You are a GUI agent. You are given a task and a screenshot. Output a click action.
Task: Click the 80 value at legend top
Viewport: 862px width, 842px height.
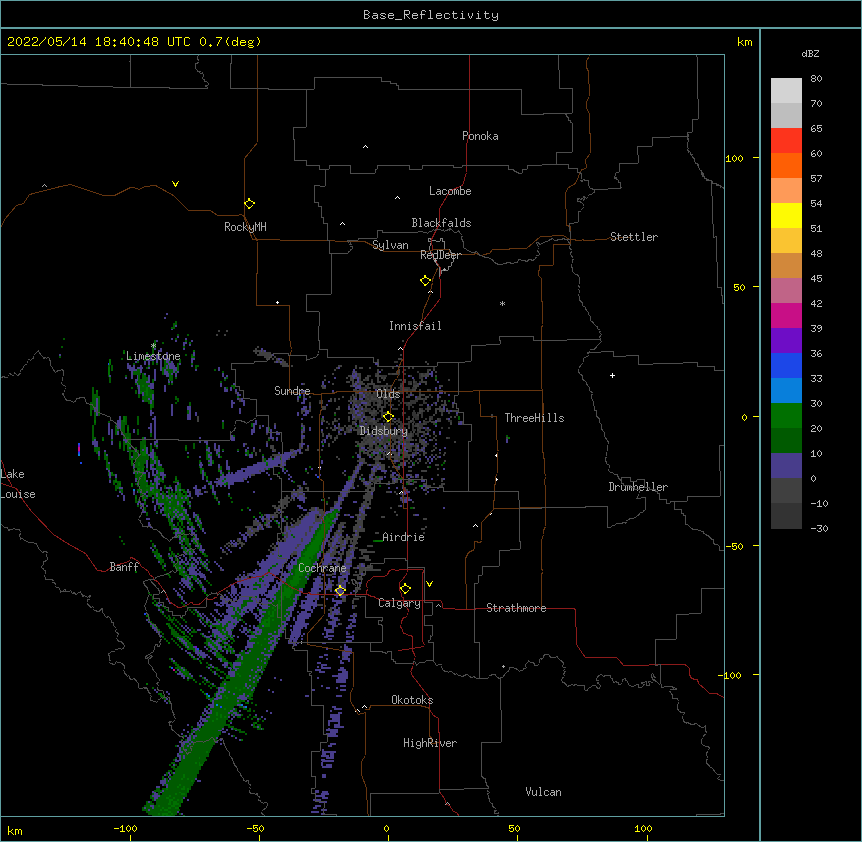(816, 79)
